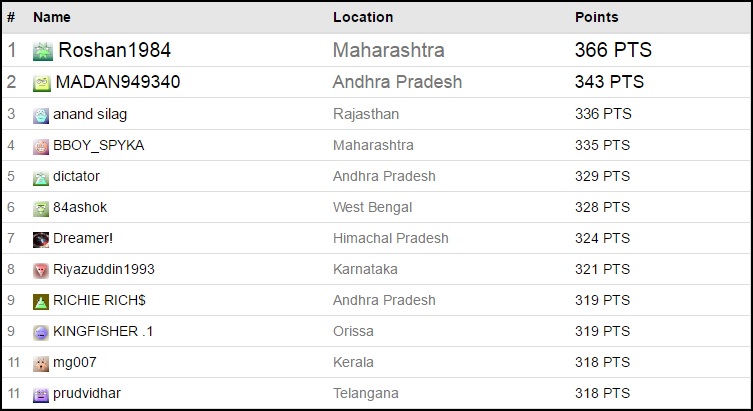Screen dimensions: 753x411
Task: Click the RICHIE RICH$ avatar icon
Action: 41,301
